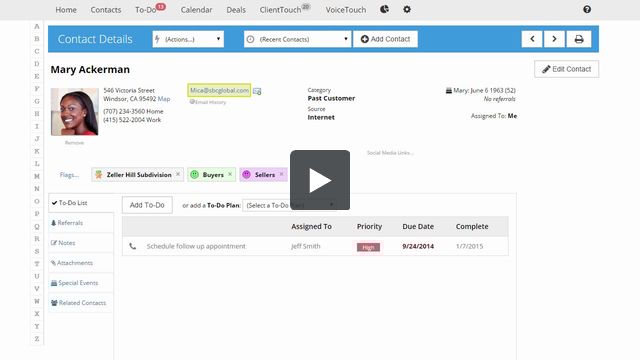The width and height of the screenshot is (640, 360).
Task: Open the Schedule follow up appointment to-do
Action: click(x=196, y=246)
